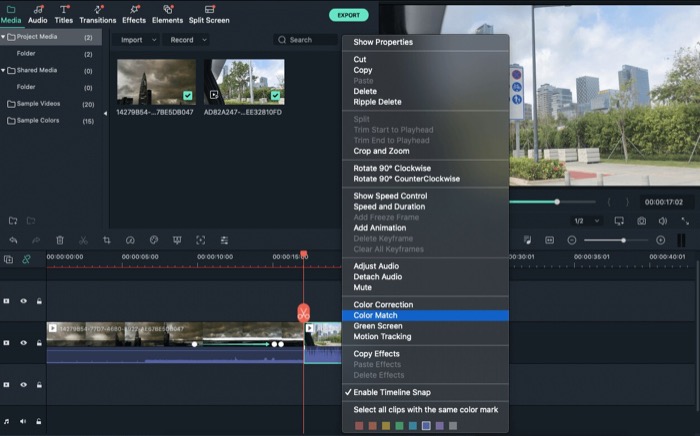Mute the audio track speaker
Screen dimensions: 700x436
[23, 421]
